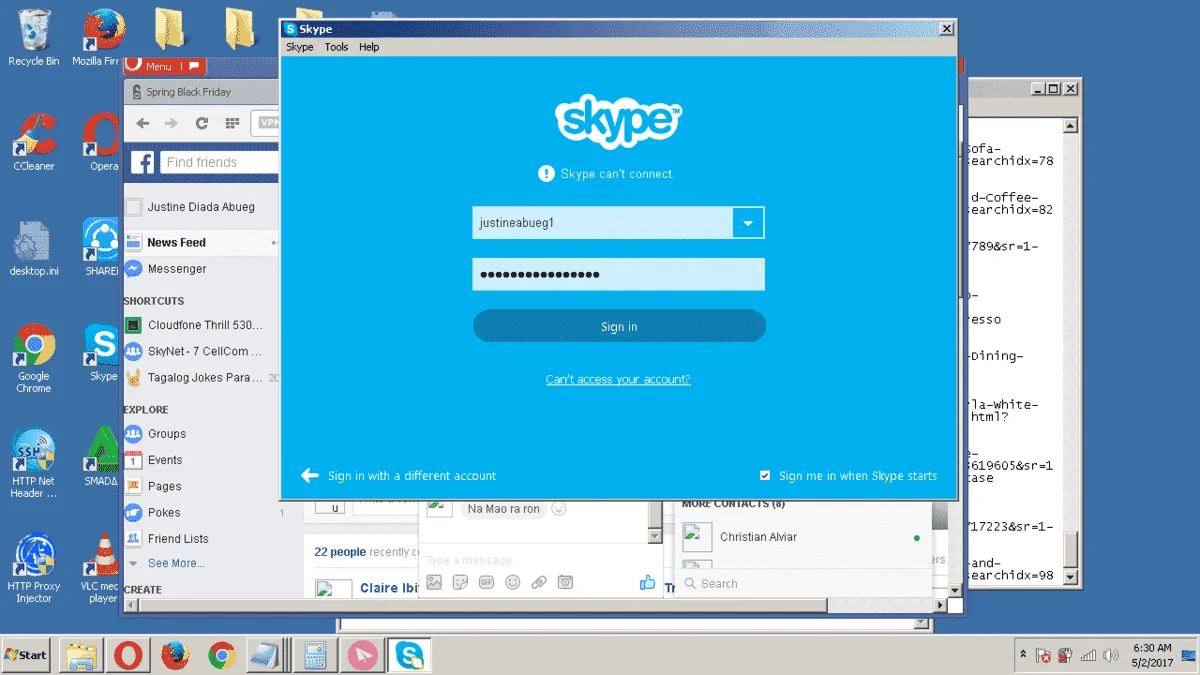Click the Start button

click(x=26, y=655)
